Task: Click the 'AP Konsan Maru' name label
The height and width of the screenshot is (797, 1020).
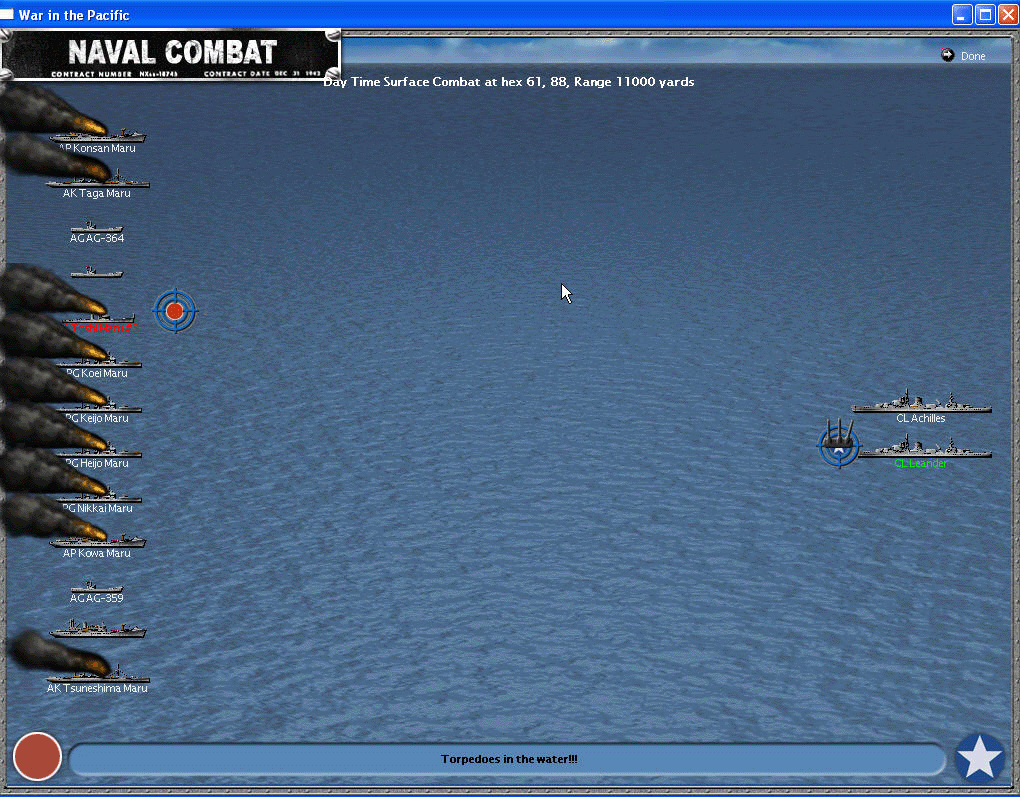Action: (97, 148)
